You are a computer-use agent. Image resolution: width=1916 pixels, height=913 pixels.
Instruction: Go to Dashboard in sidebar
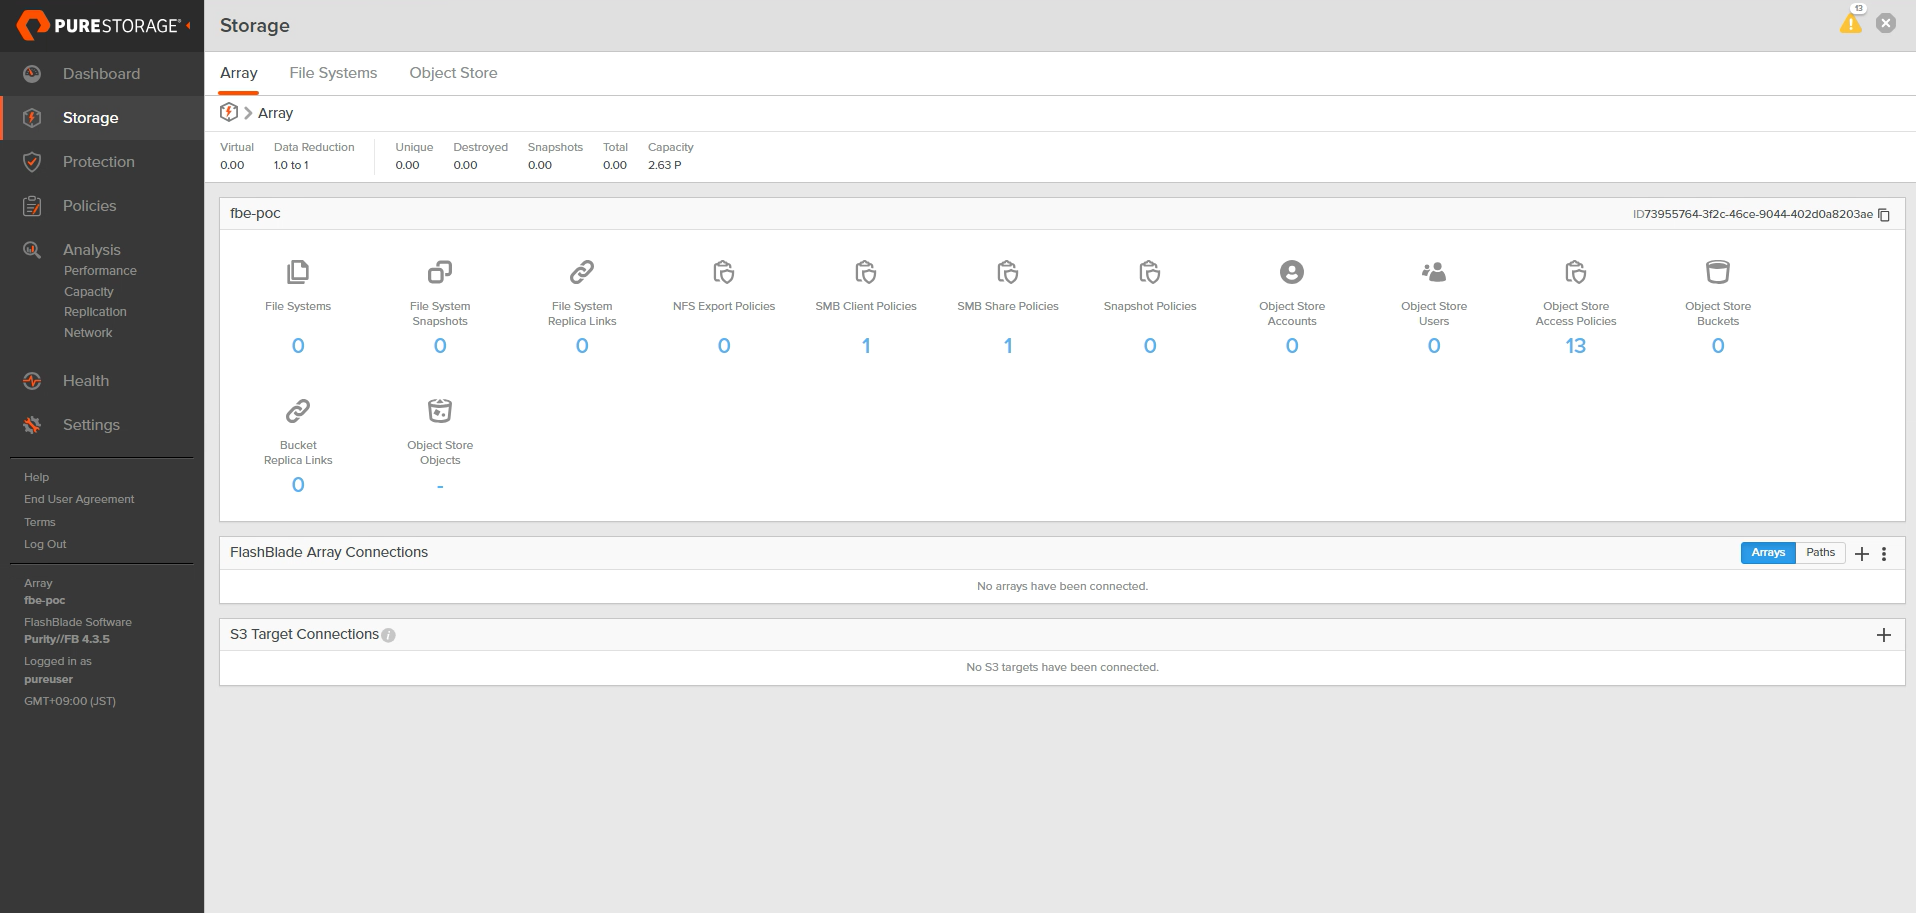click(x=101, y=74)
